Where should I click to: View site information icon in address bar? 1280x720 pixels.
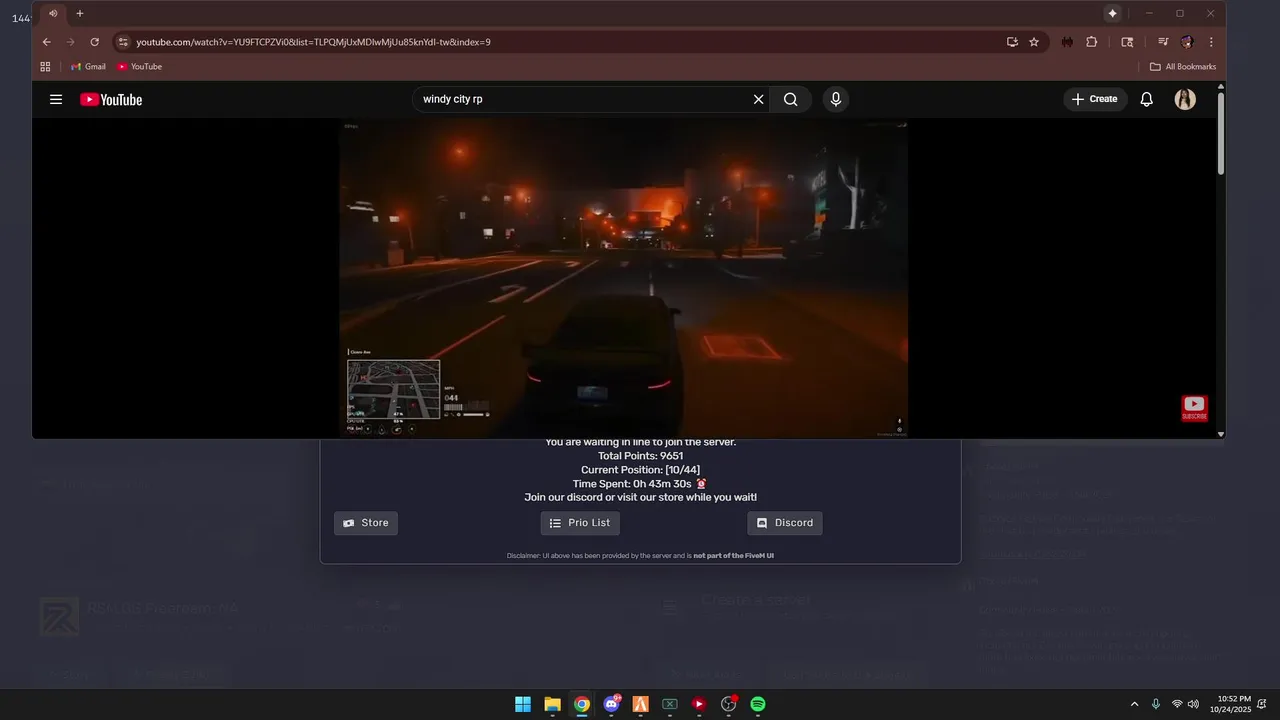click(123, 42)
